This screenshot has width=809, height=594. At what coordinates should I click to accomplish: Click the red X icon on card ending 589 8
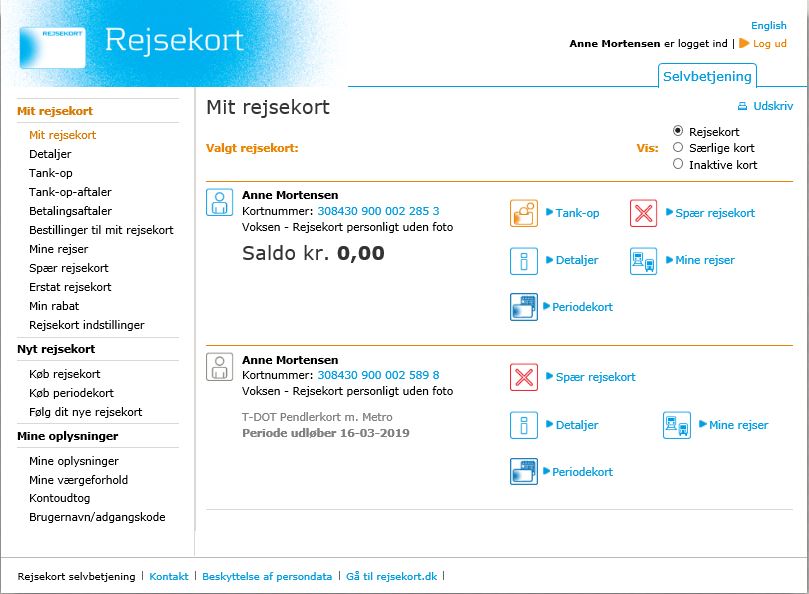pyautogui.click(x=524, y=377)
